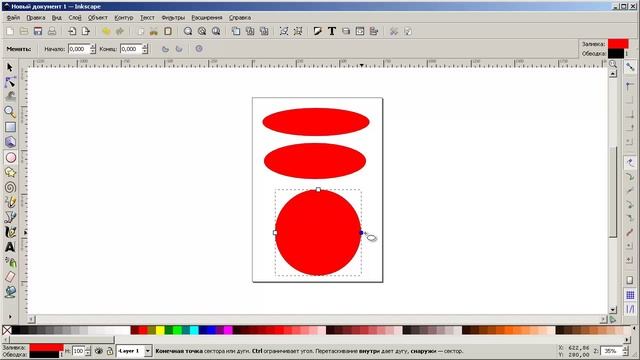Click the Конец value stepper arrows
Screen dimensions: 640x360
(x=145, y=49)
